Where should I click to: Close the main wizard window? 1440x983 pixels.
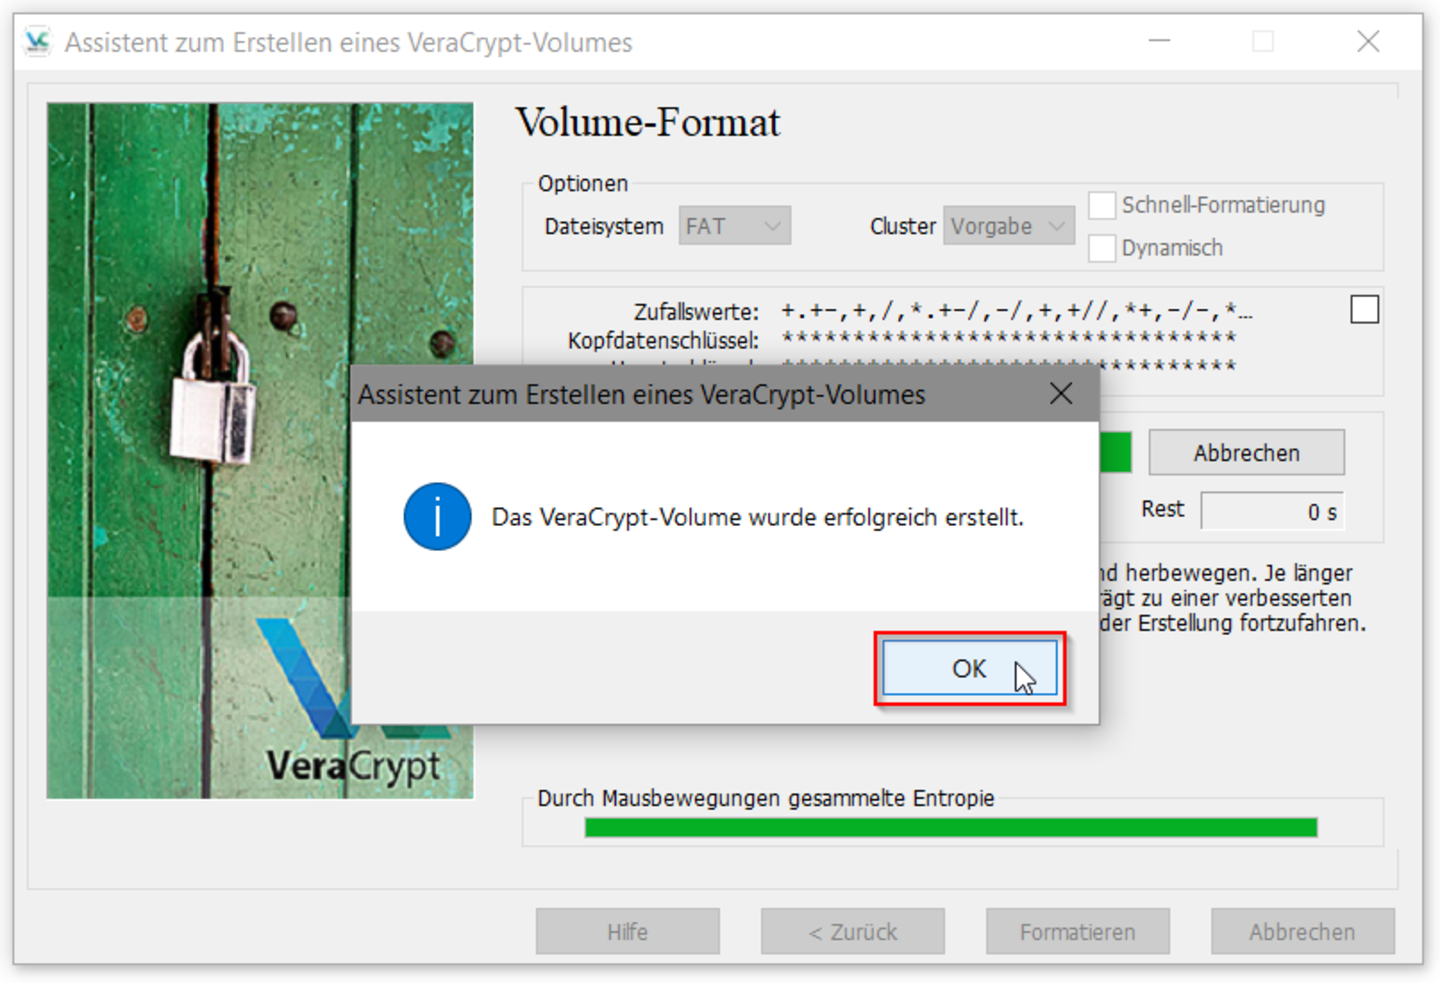1368,41
